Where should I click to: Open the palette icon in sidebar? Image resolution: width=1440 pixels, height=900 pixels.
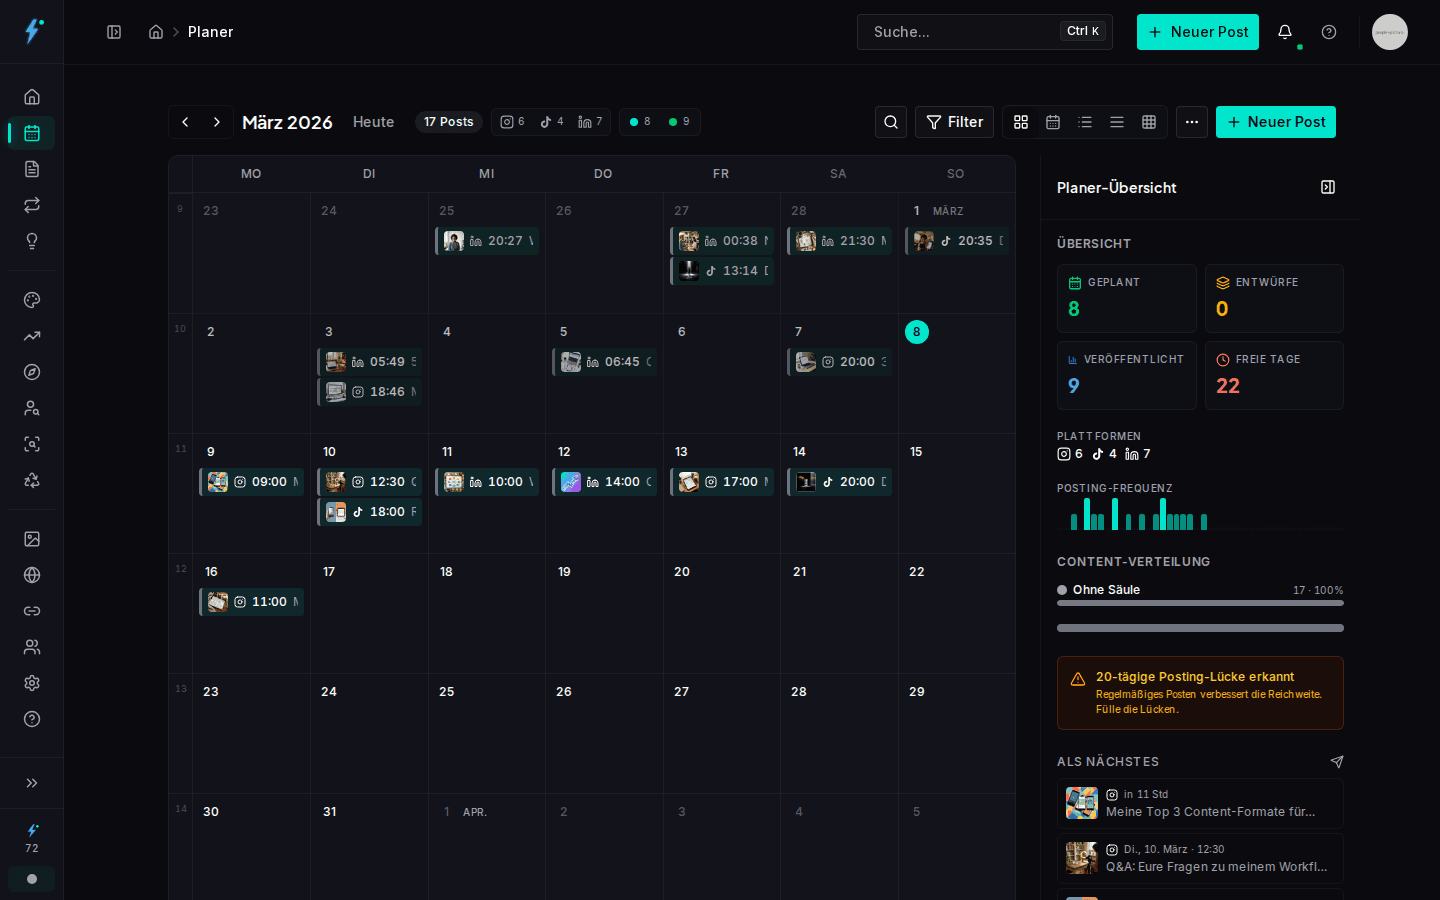32,300
